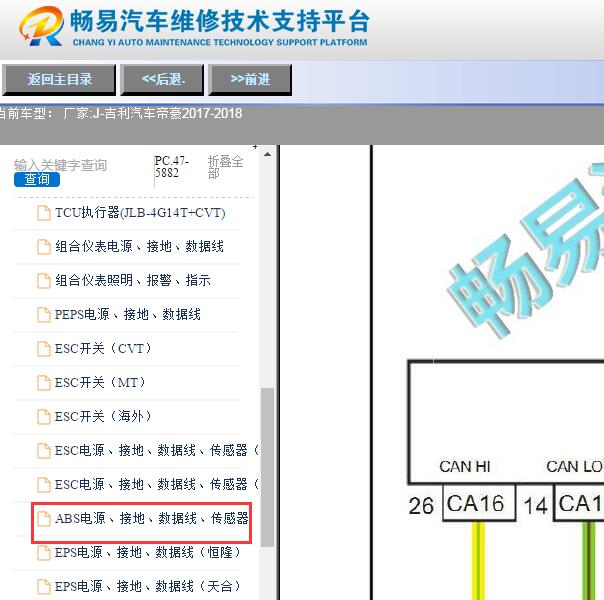The image size is (604, 600).
Task: Click CAN HI label in wiring diagram
Action: tap(465, 467)
